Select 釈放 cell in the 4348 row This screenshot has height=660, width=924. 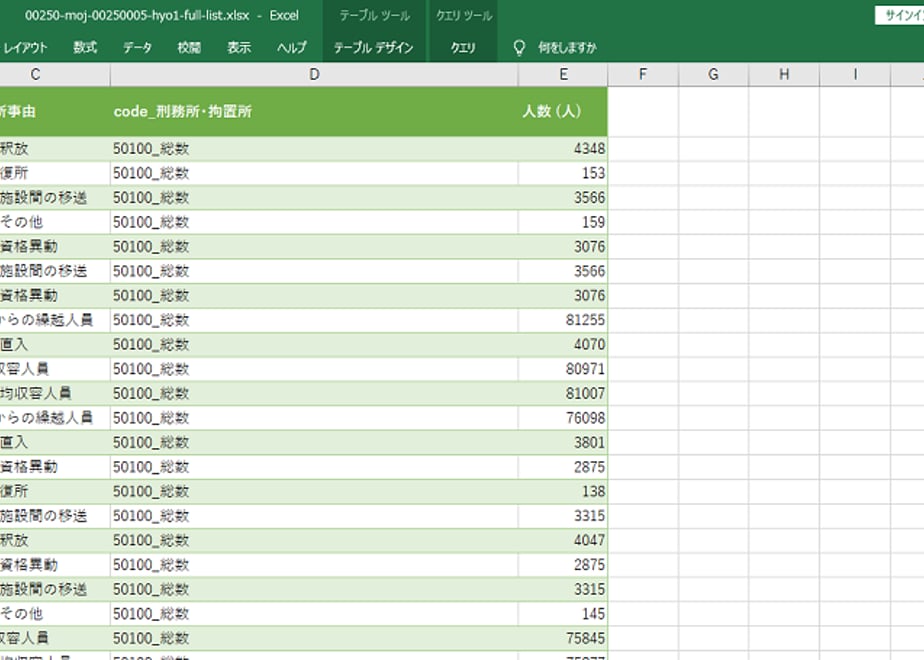pyautogui.click(x=55, y=148)
